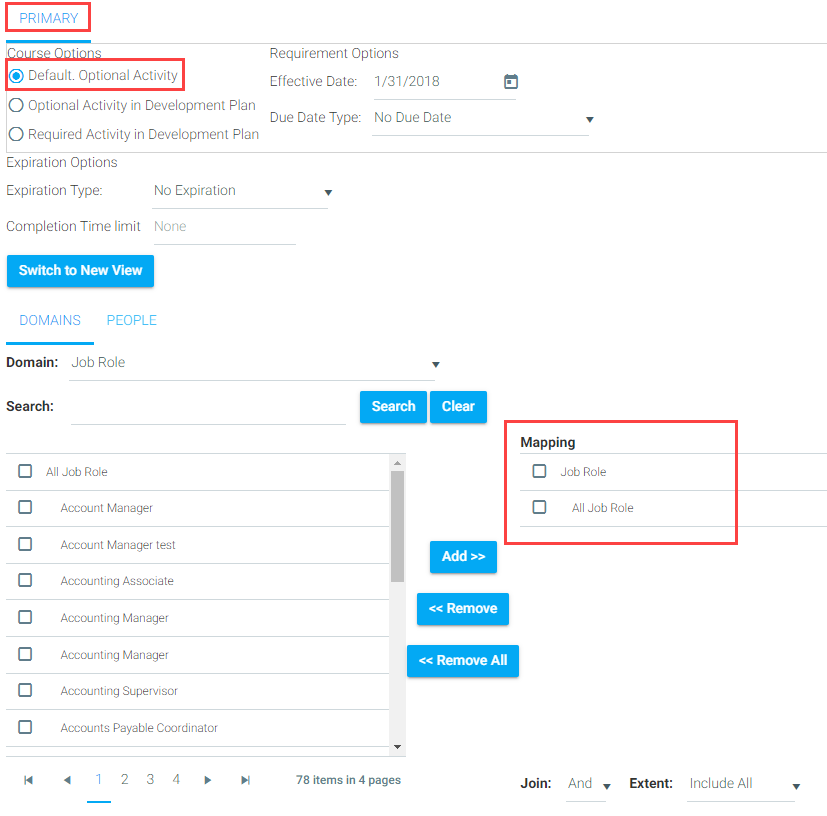Go to page 4
Viewport: 827px width, 816px height.
(x=176, y=780)
